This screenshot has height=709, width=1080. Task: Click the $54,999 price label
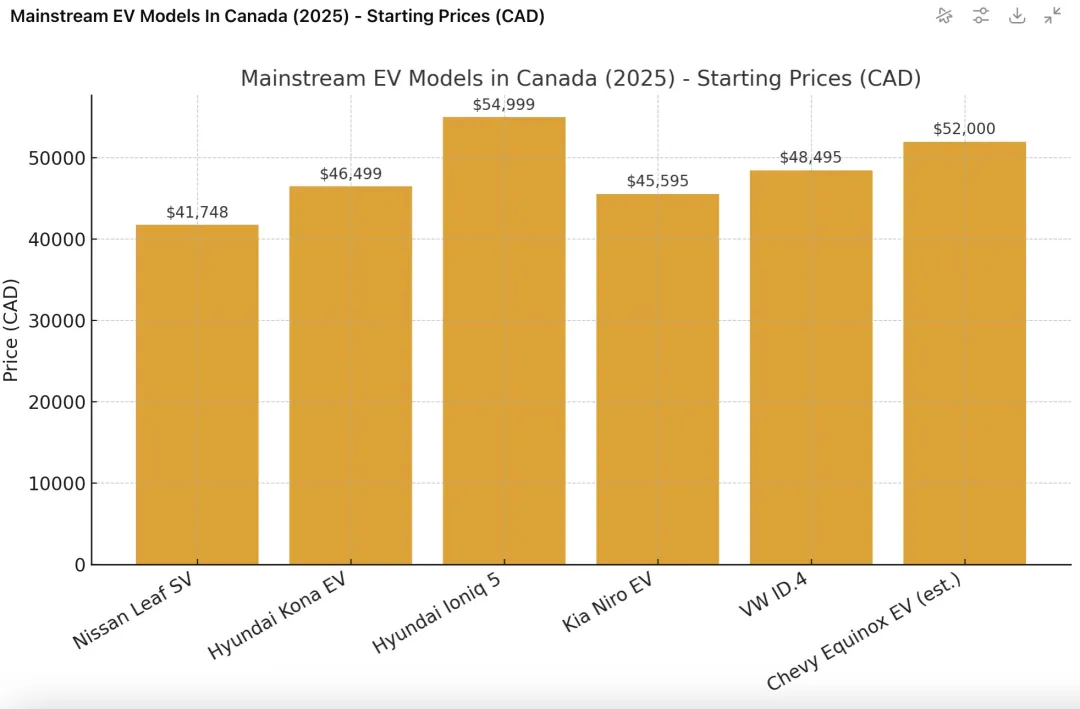point(503,105)
